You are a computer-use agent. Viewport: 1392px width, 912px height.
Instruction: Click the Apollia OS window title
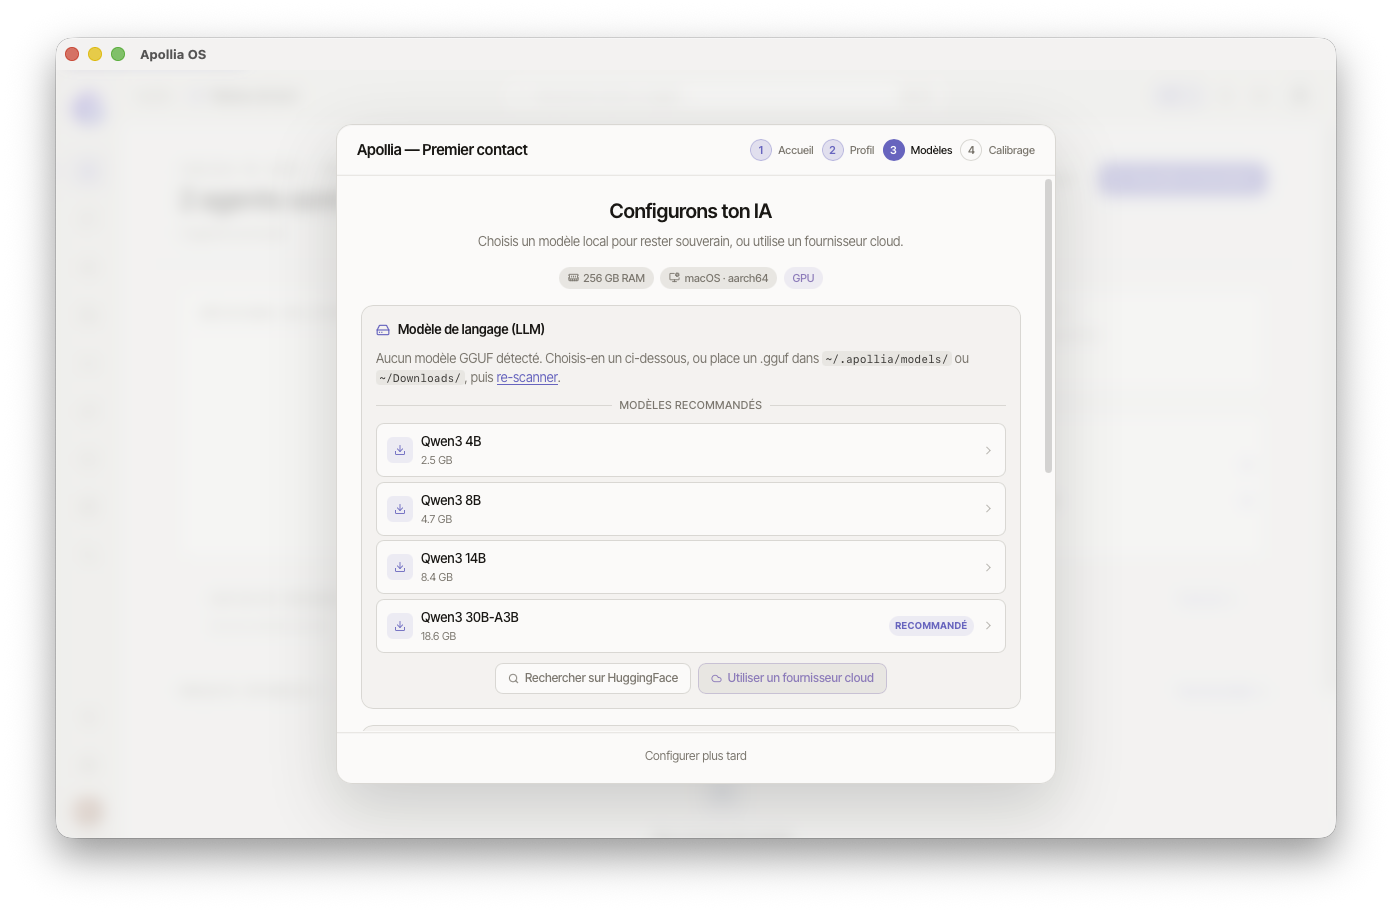[x=173, y=54]
